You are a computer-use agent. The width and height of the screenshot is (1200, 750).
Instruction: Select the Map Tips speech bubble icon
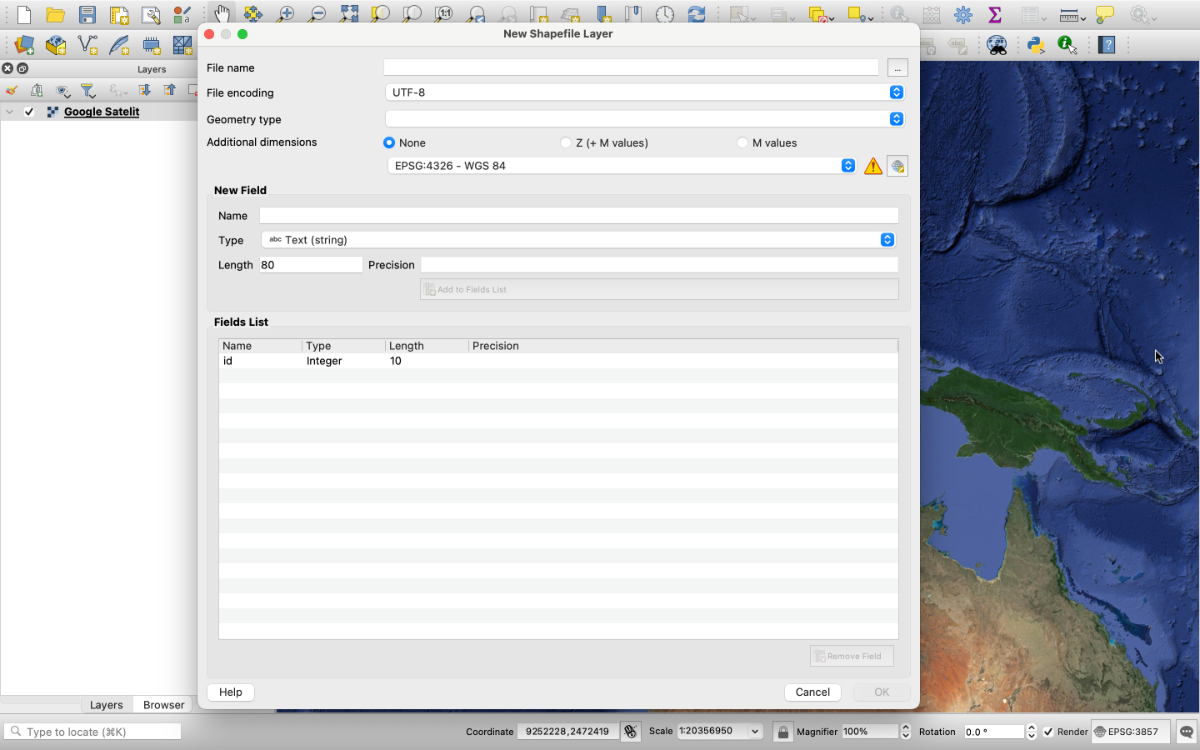(1105, 15)
